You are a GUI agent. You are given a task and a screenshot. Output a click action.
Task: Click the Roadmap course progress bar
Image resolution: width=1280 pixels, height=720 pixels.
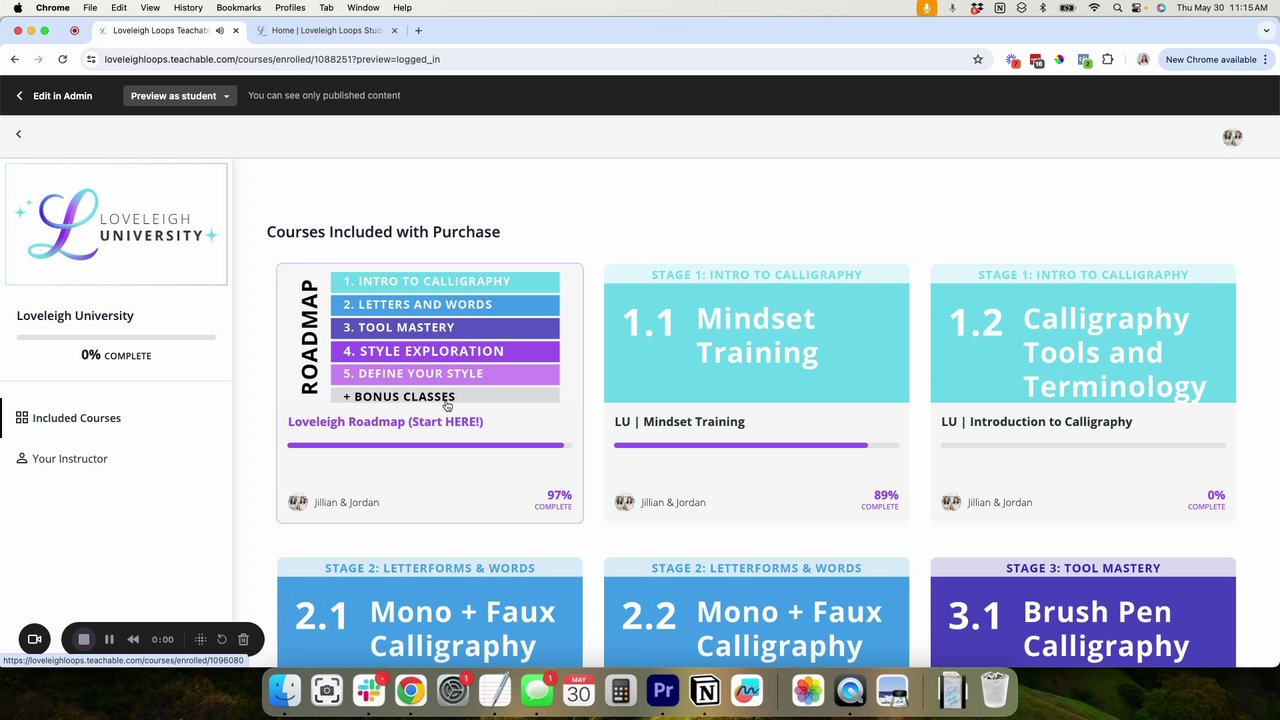click(430, 445)
